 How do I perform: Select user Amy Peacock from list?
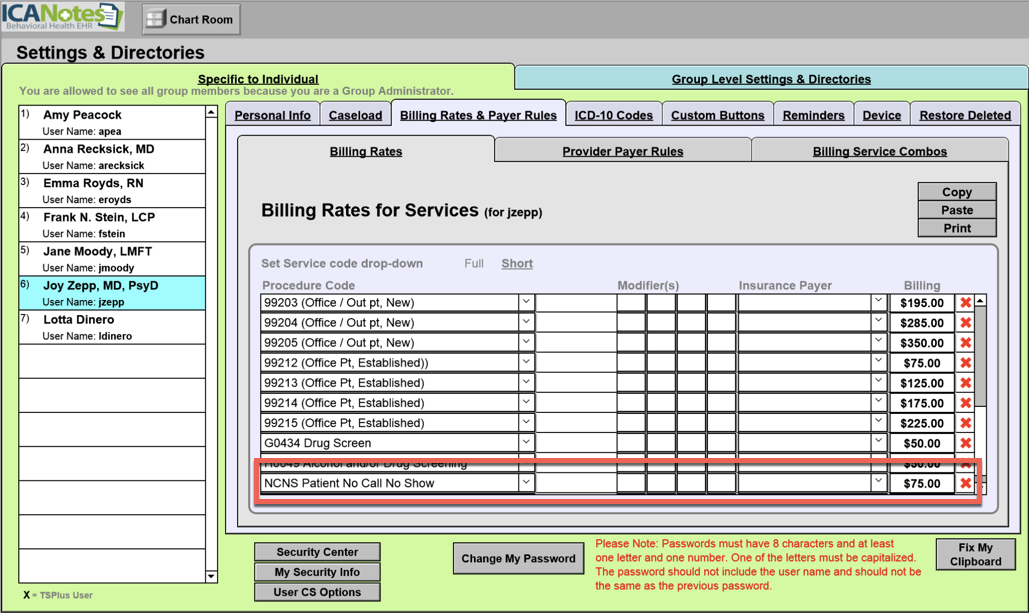[82, 116]
